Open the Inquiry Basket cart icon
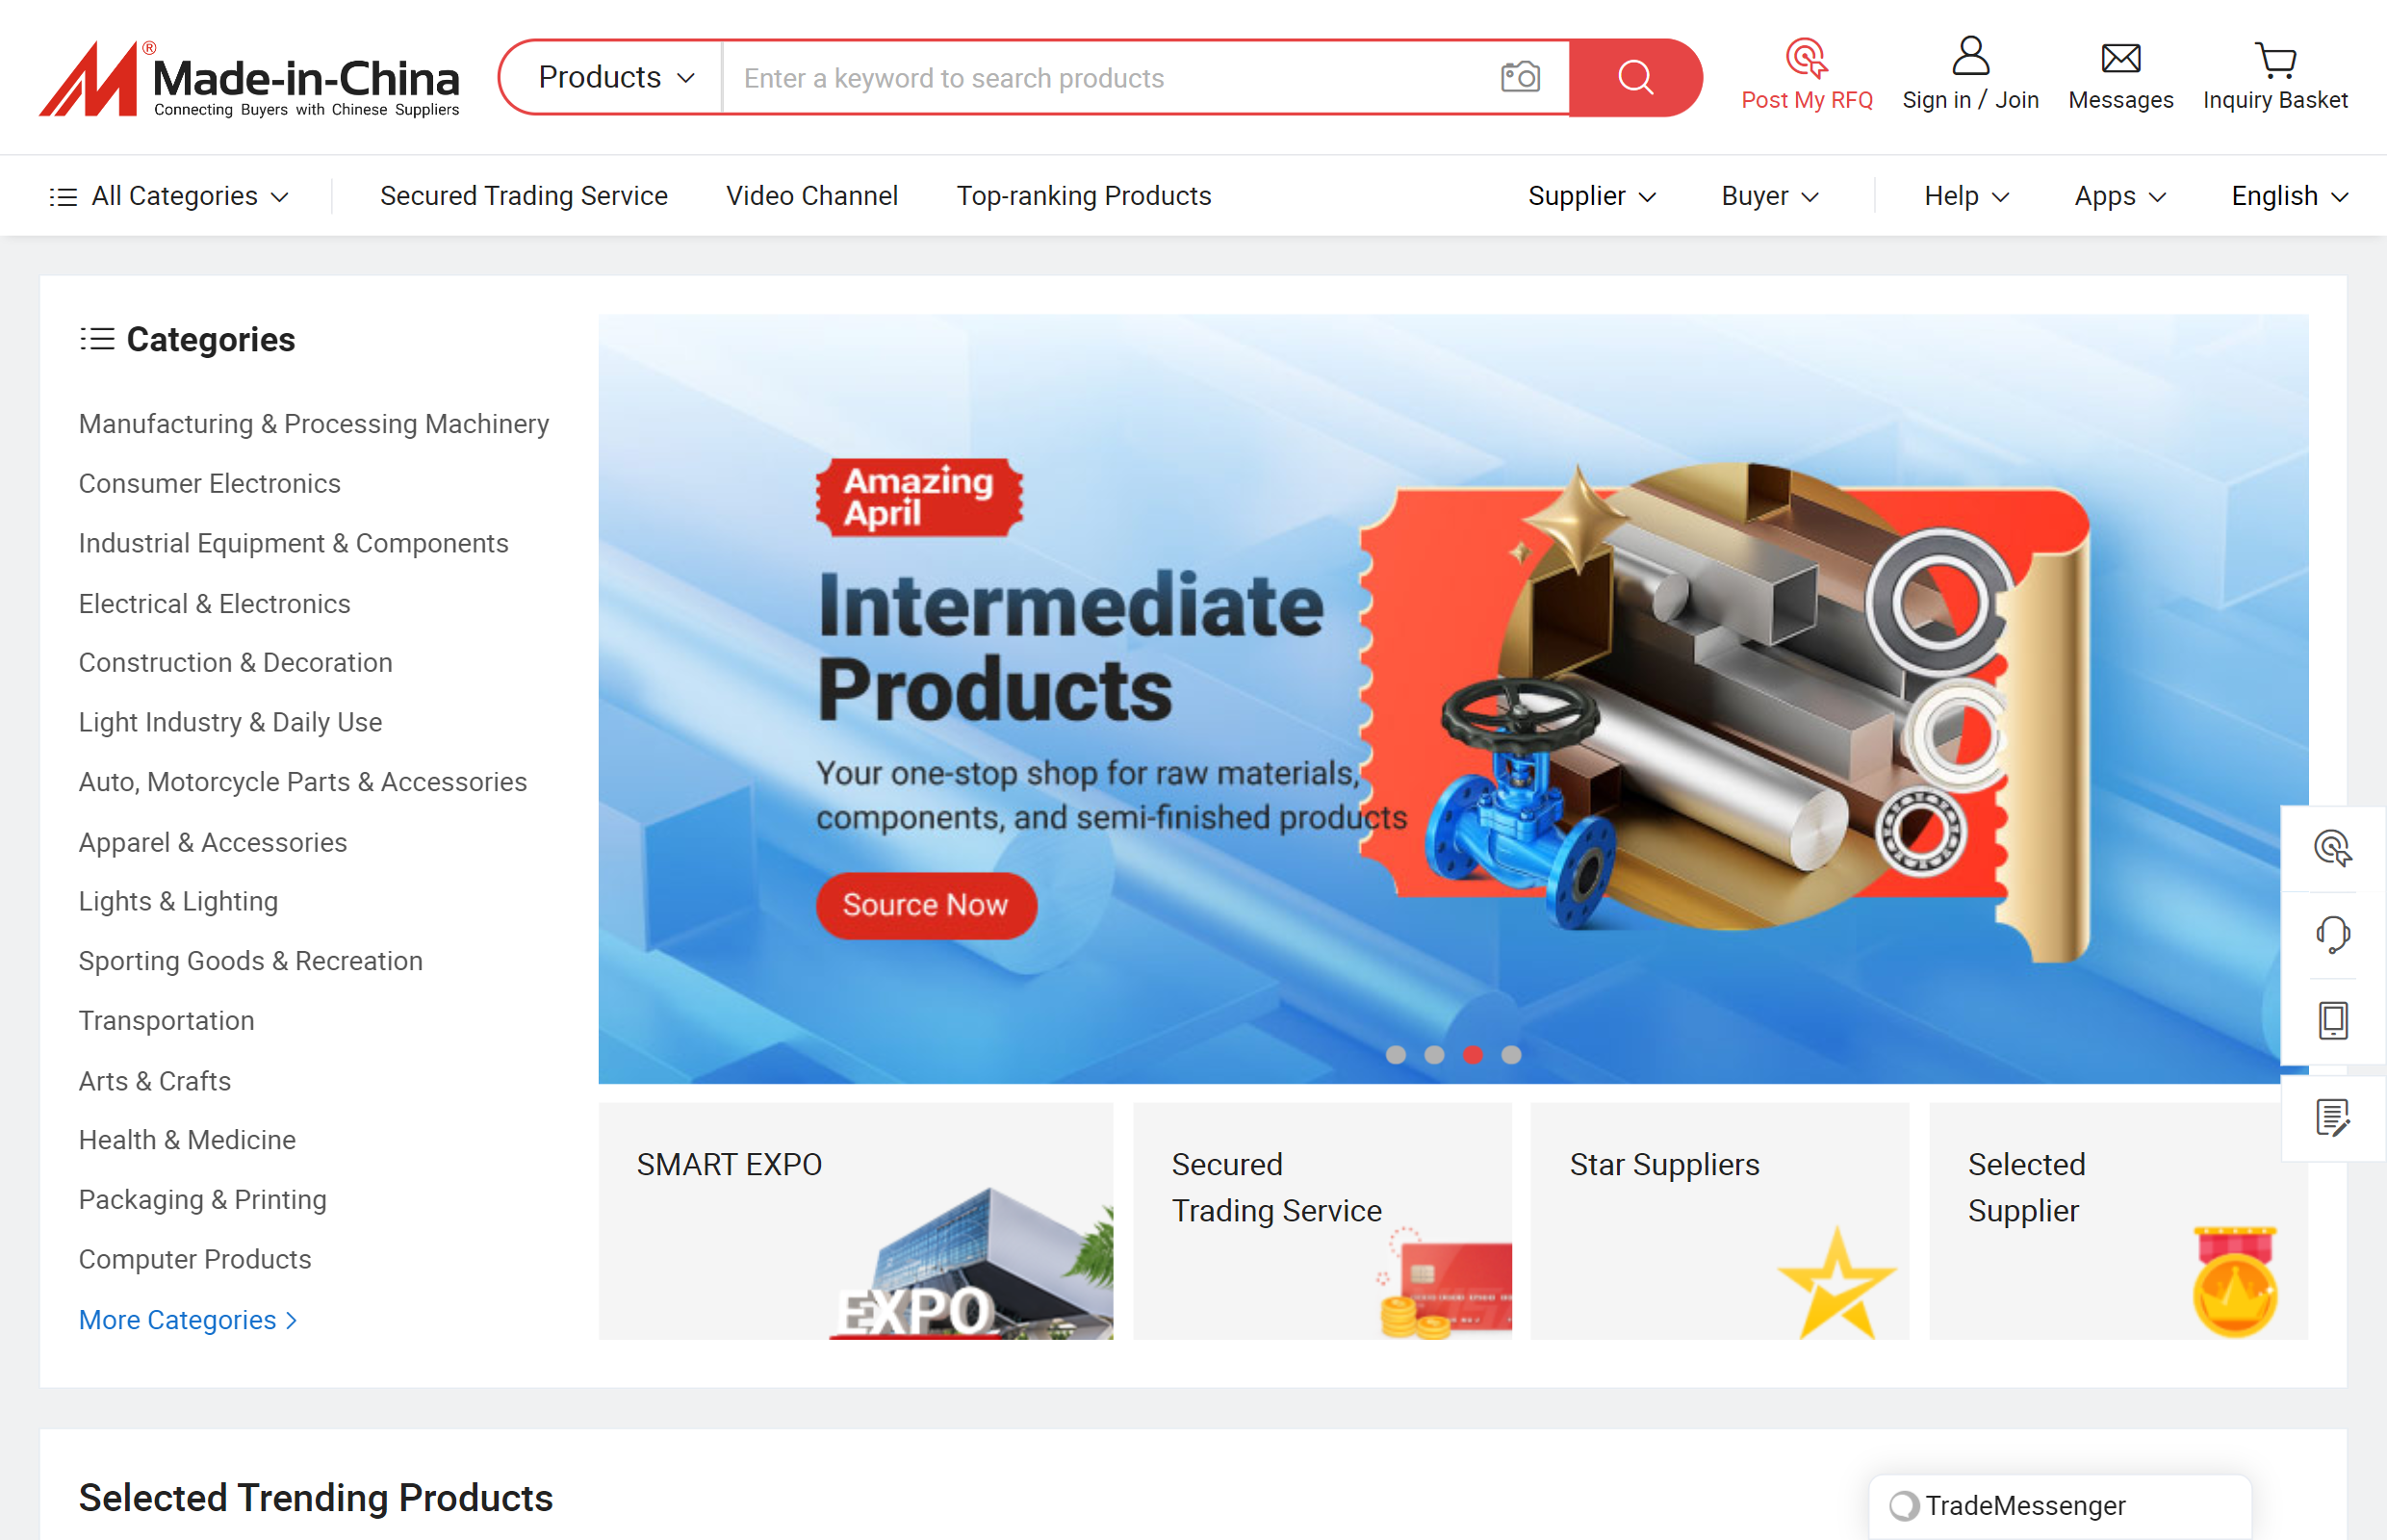2387x1540 pixels. (x=2275, y=60)
